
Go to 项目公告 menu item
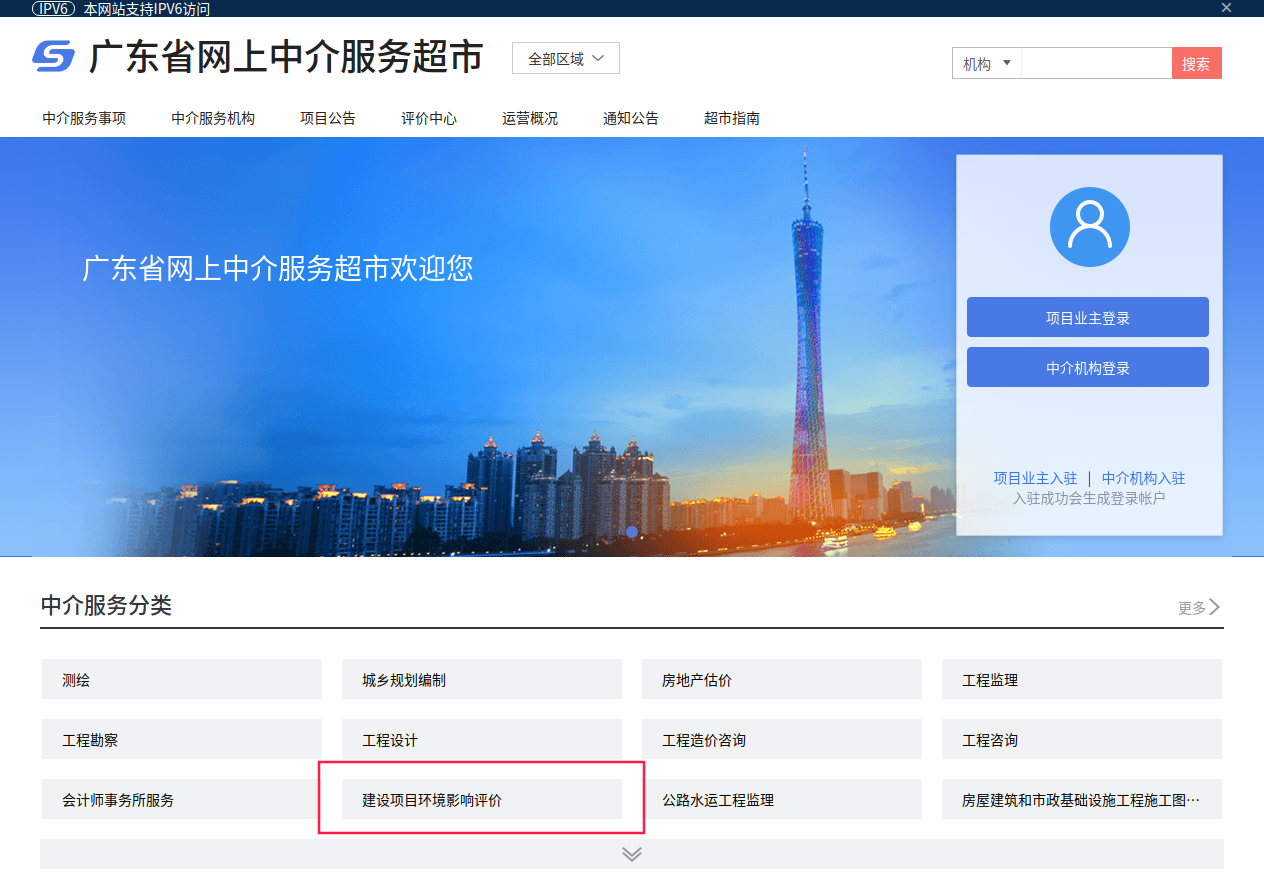(328, 118)
